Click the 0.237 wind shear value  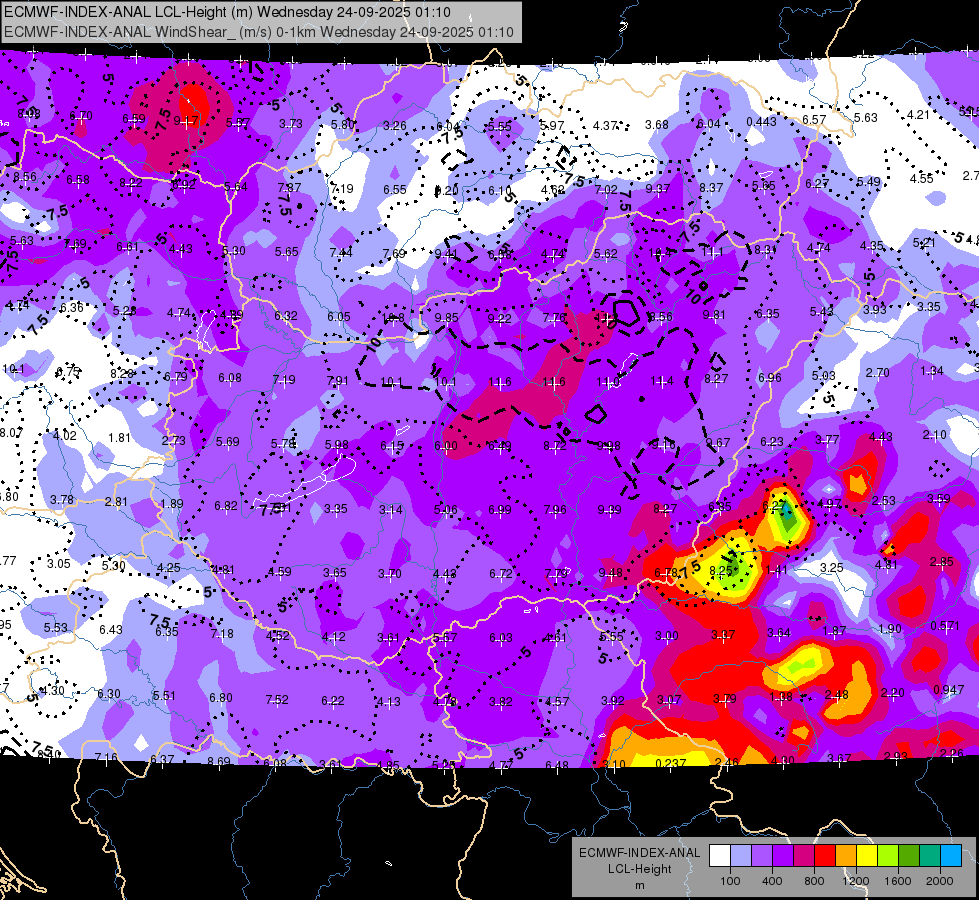click(671, 763)
